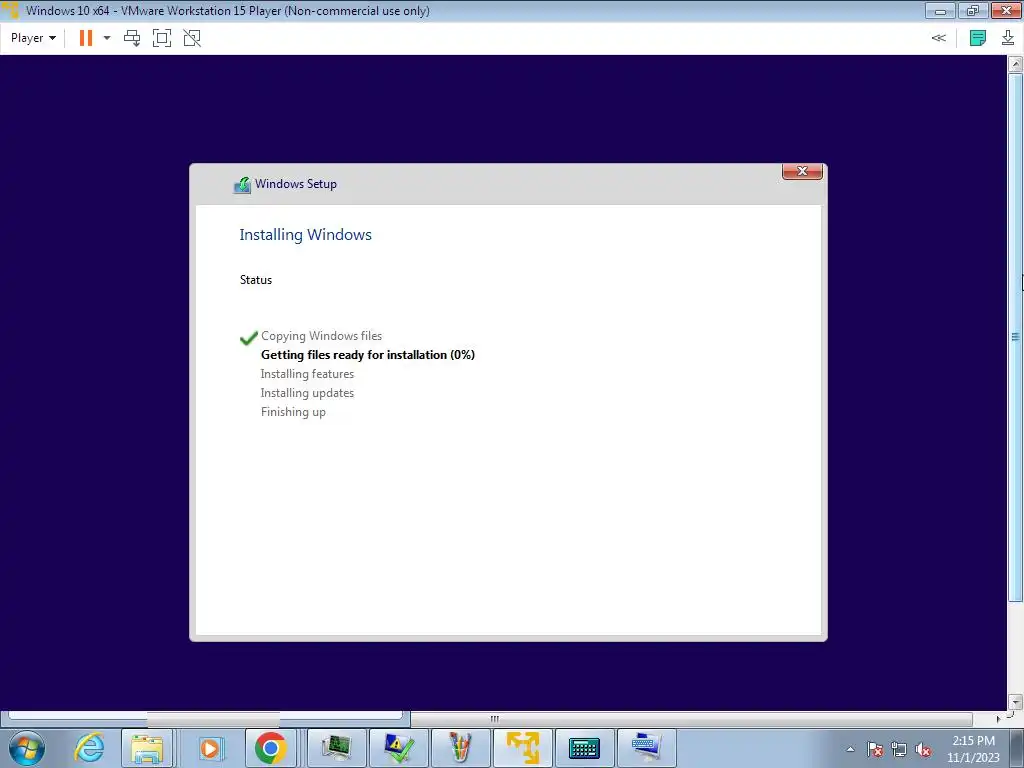
Task: Click the 'Status' label
Action: (x=255, y=280)
